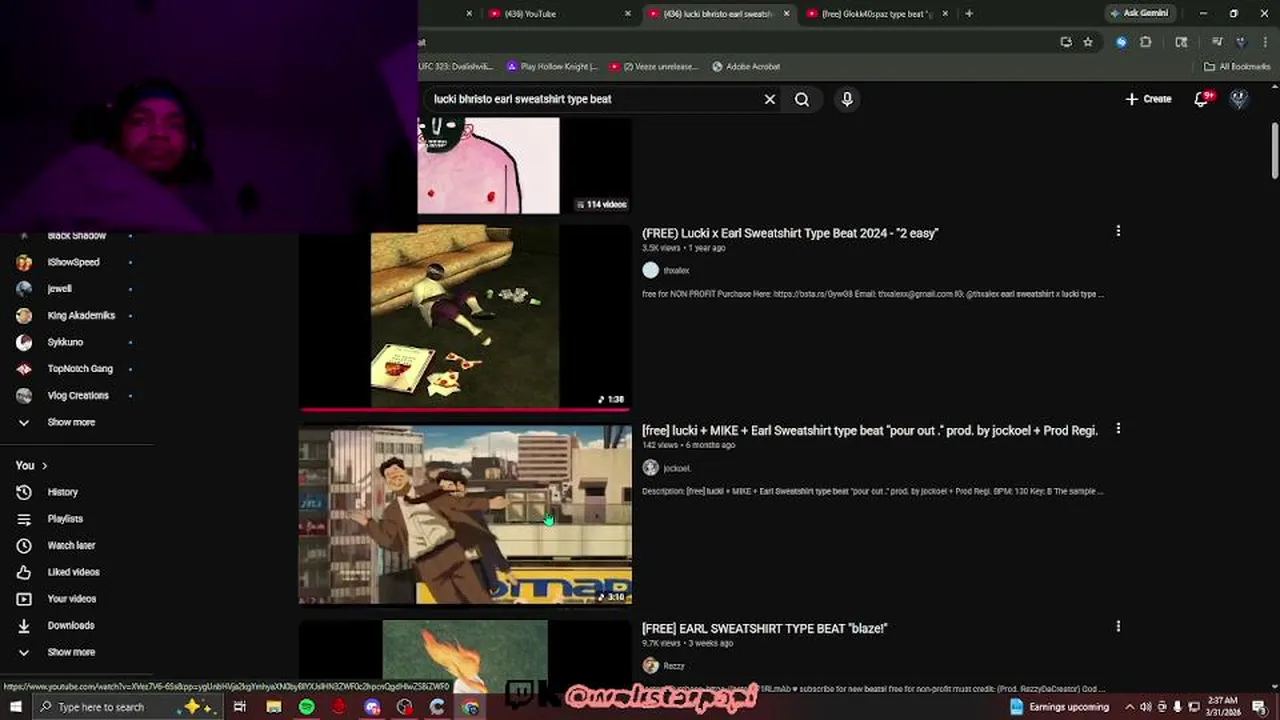
Task: Open the IShowSpeed subscription
Action: pos(75,262)
